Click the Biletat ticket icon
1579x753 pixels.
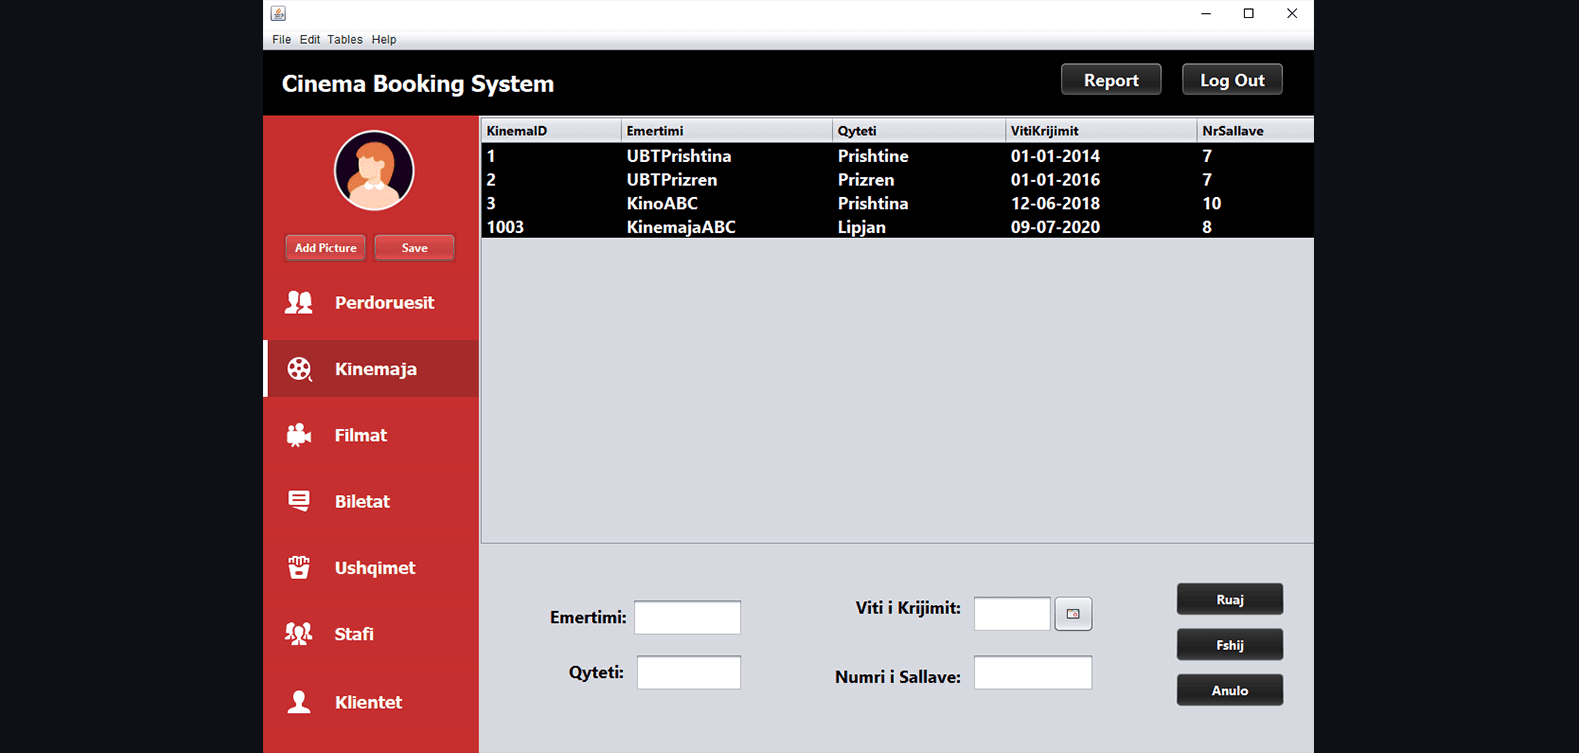tap(299, 501)
